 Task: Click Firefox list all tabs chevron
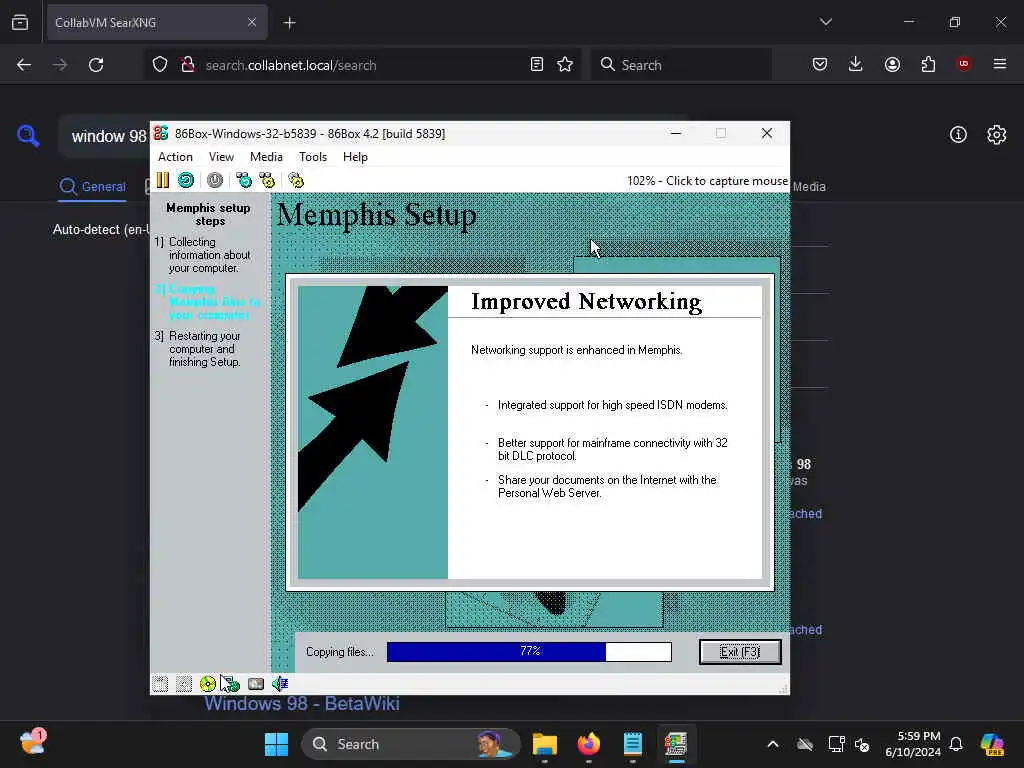click(826, 22)
